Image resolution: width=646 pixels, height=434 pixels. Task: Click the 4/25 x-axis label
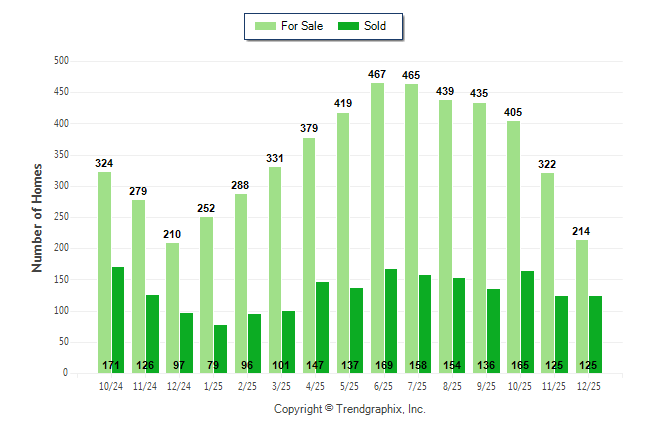(315, 385)
